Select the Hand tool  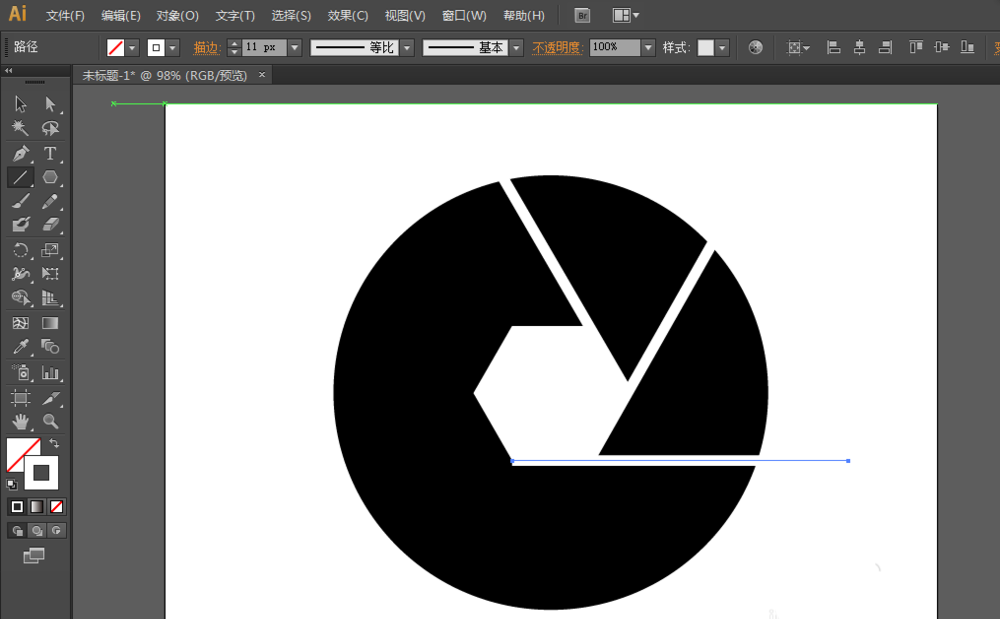pos(20,421)
